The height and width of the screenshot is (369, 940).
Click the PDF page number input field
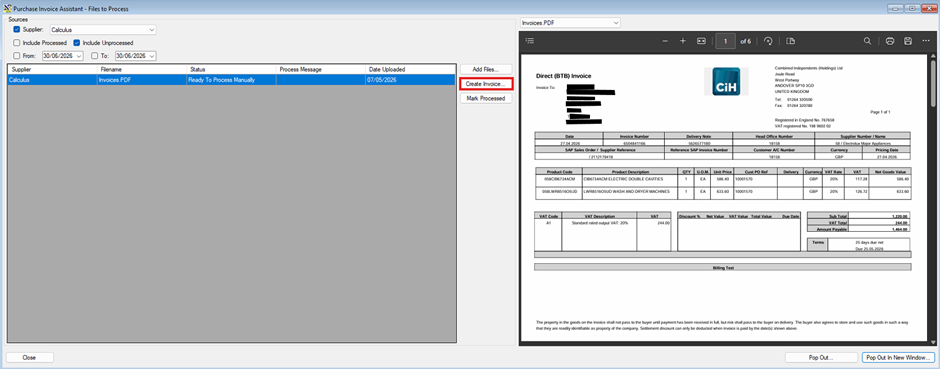725,41
